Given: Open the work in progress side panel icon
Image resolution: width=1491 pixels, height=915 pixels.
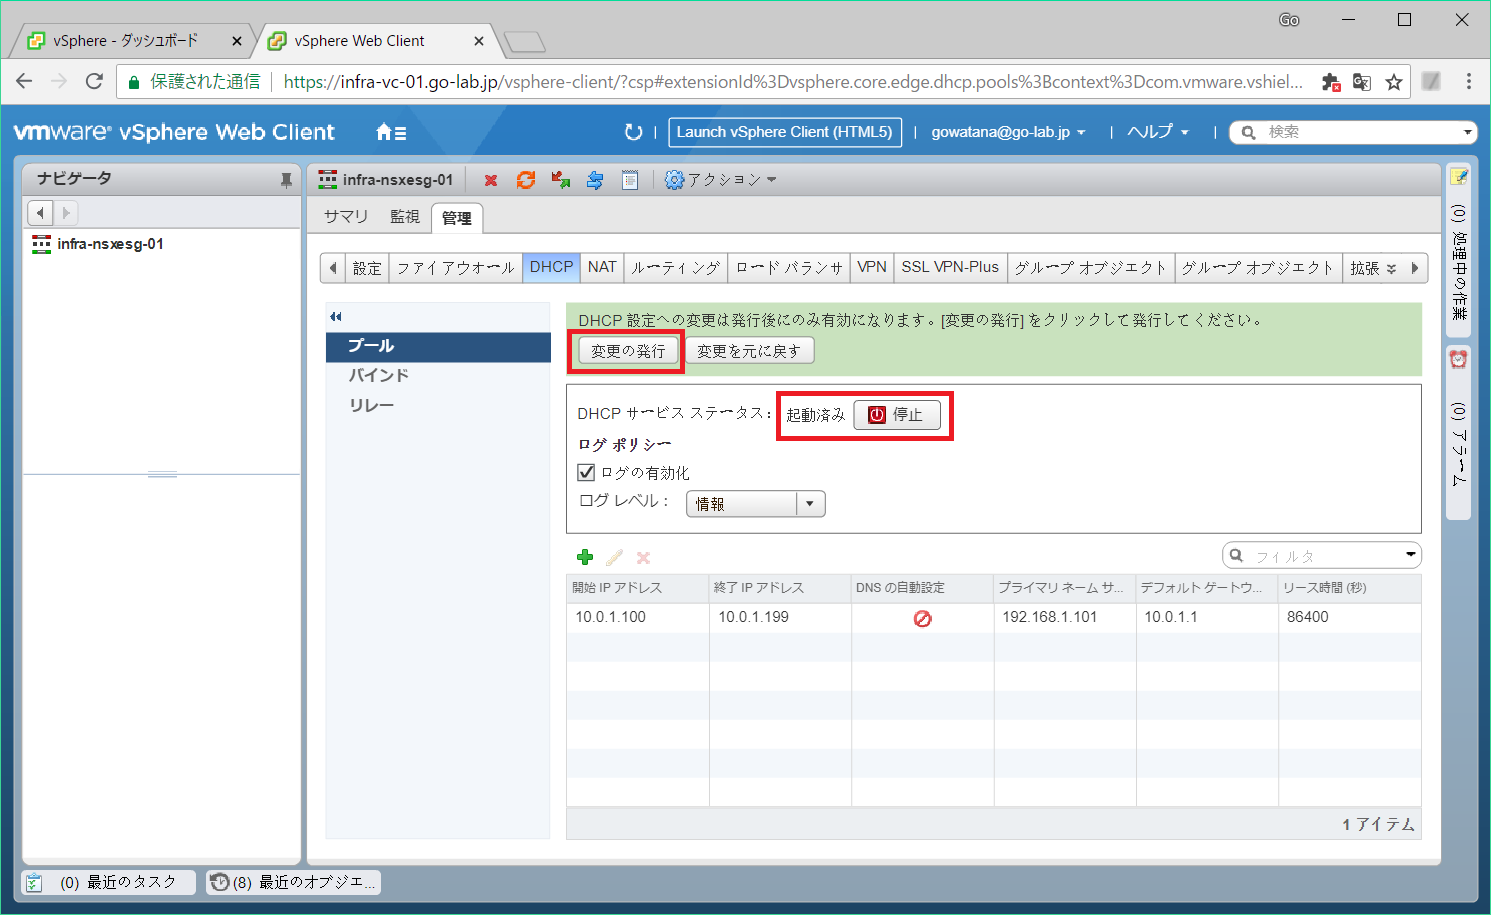Looking at the screenshot, I should pos(1459,177).
